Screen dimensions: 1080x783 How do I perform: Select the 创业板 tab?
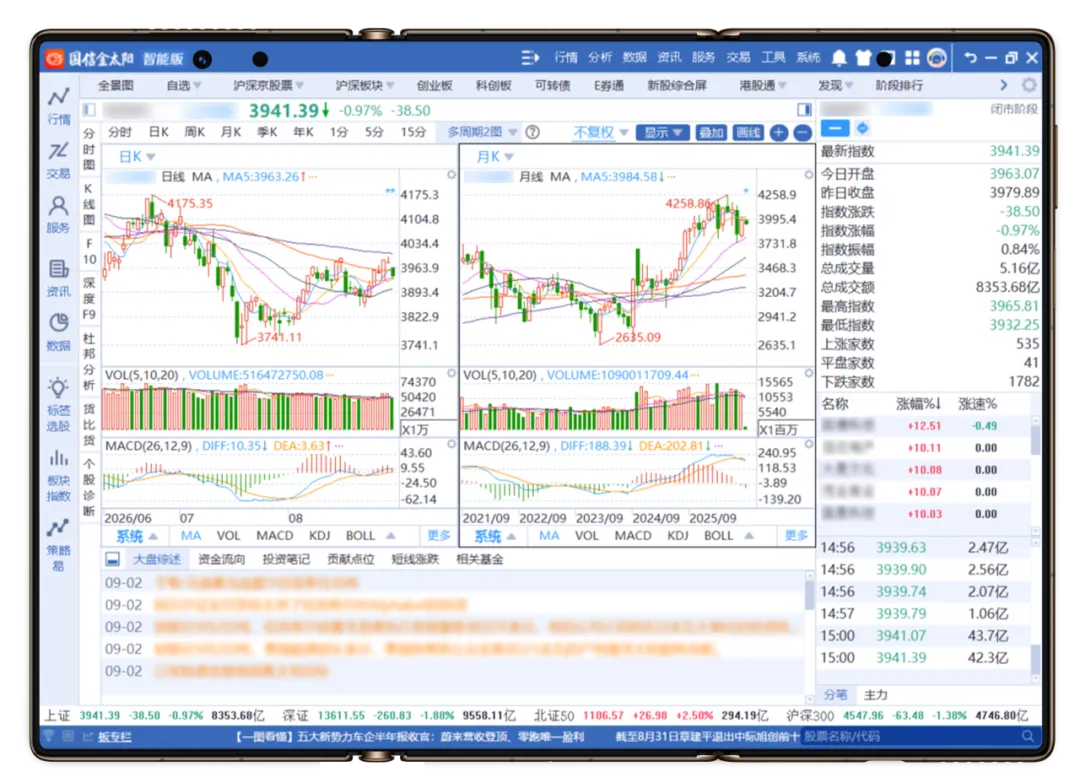point(435,85)
